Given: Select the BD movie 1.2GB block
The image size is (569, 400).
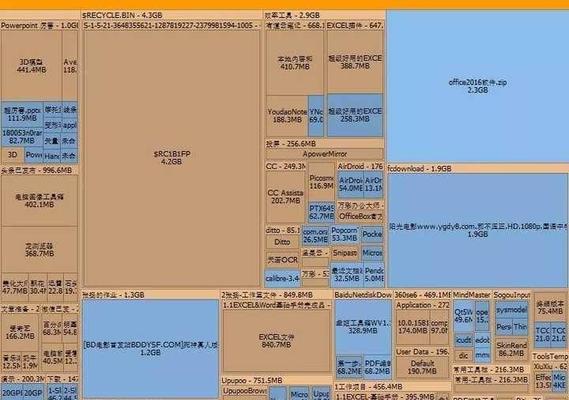Looking at the screenshot, I should coord(150,348).
